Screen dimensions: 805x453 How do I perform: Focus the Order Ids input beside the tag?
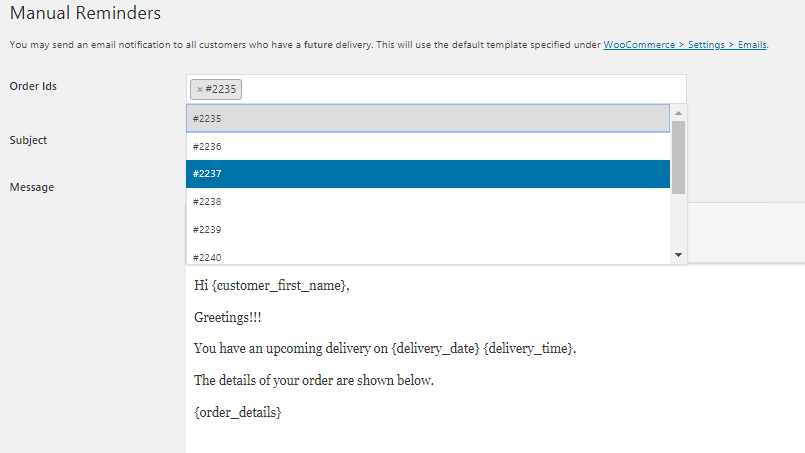point(462,89)
